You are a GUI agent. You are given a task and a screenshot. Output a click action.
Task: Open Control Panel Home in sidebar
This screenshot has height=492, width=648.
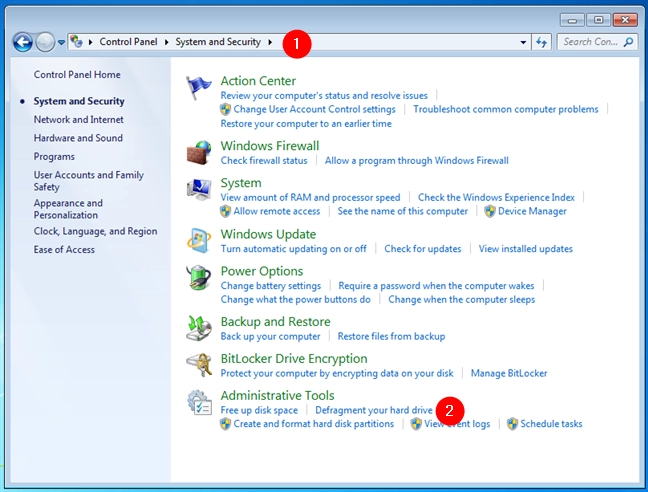coord(77,75)
